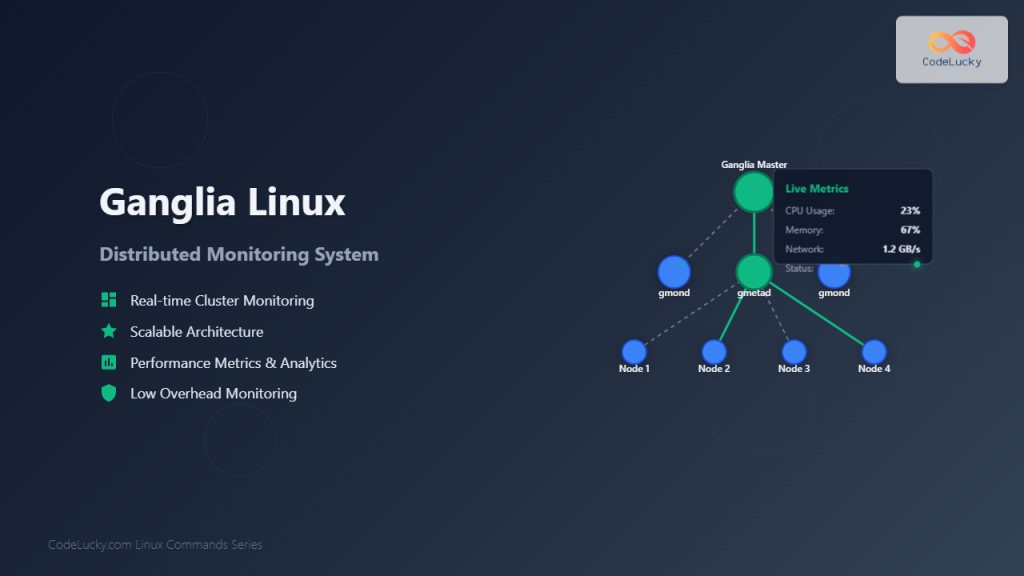Toggle the green Status indicator dot
The image size is (1024, 576).
pyautogui.click(x=915, y=264)
